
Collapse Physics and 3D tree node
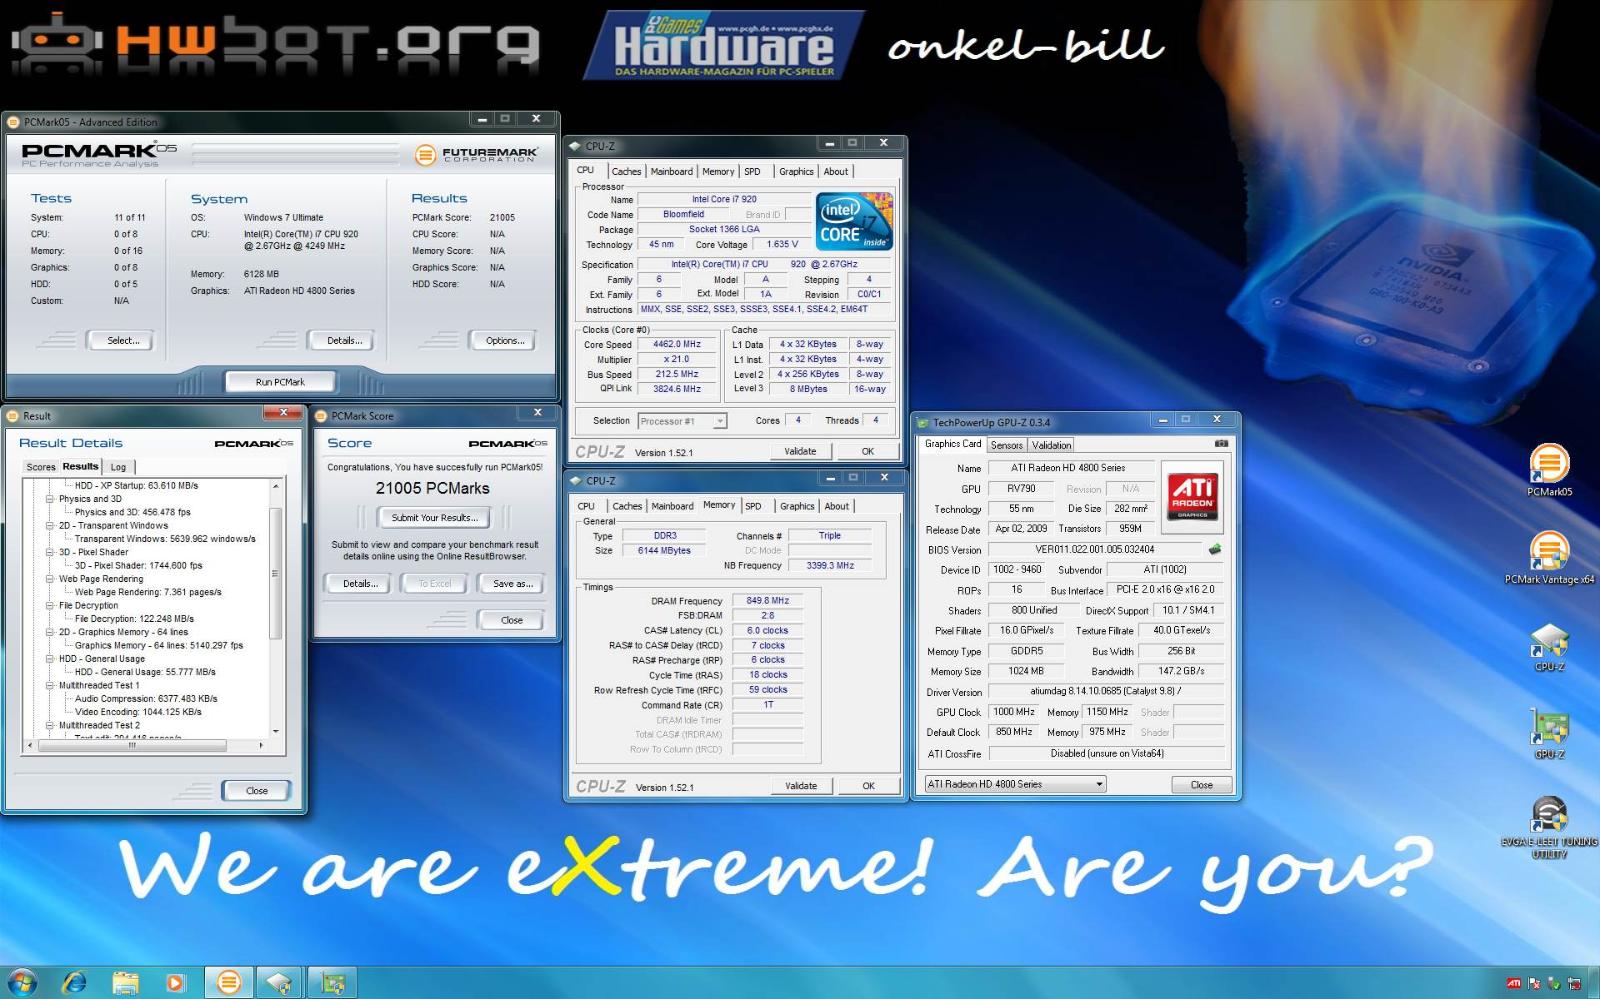49,498
